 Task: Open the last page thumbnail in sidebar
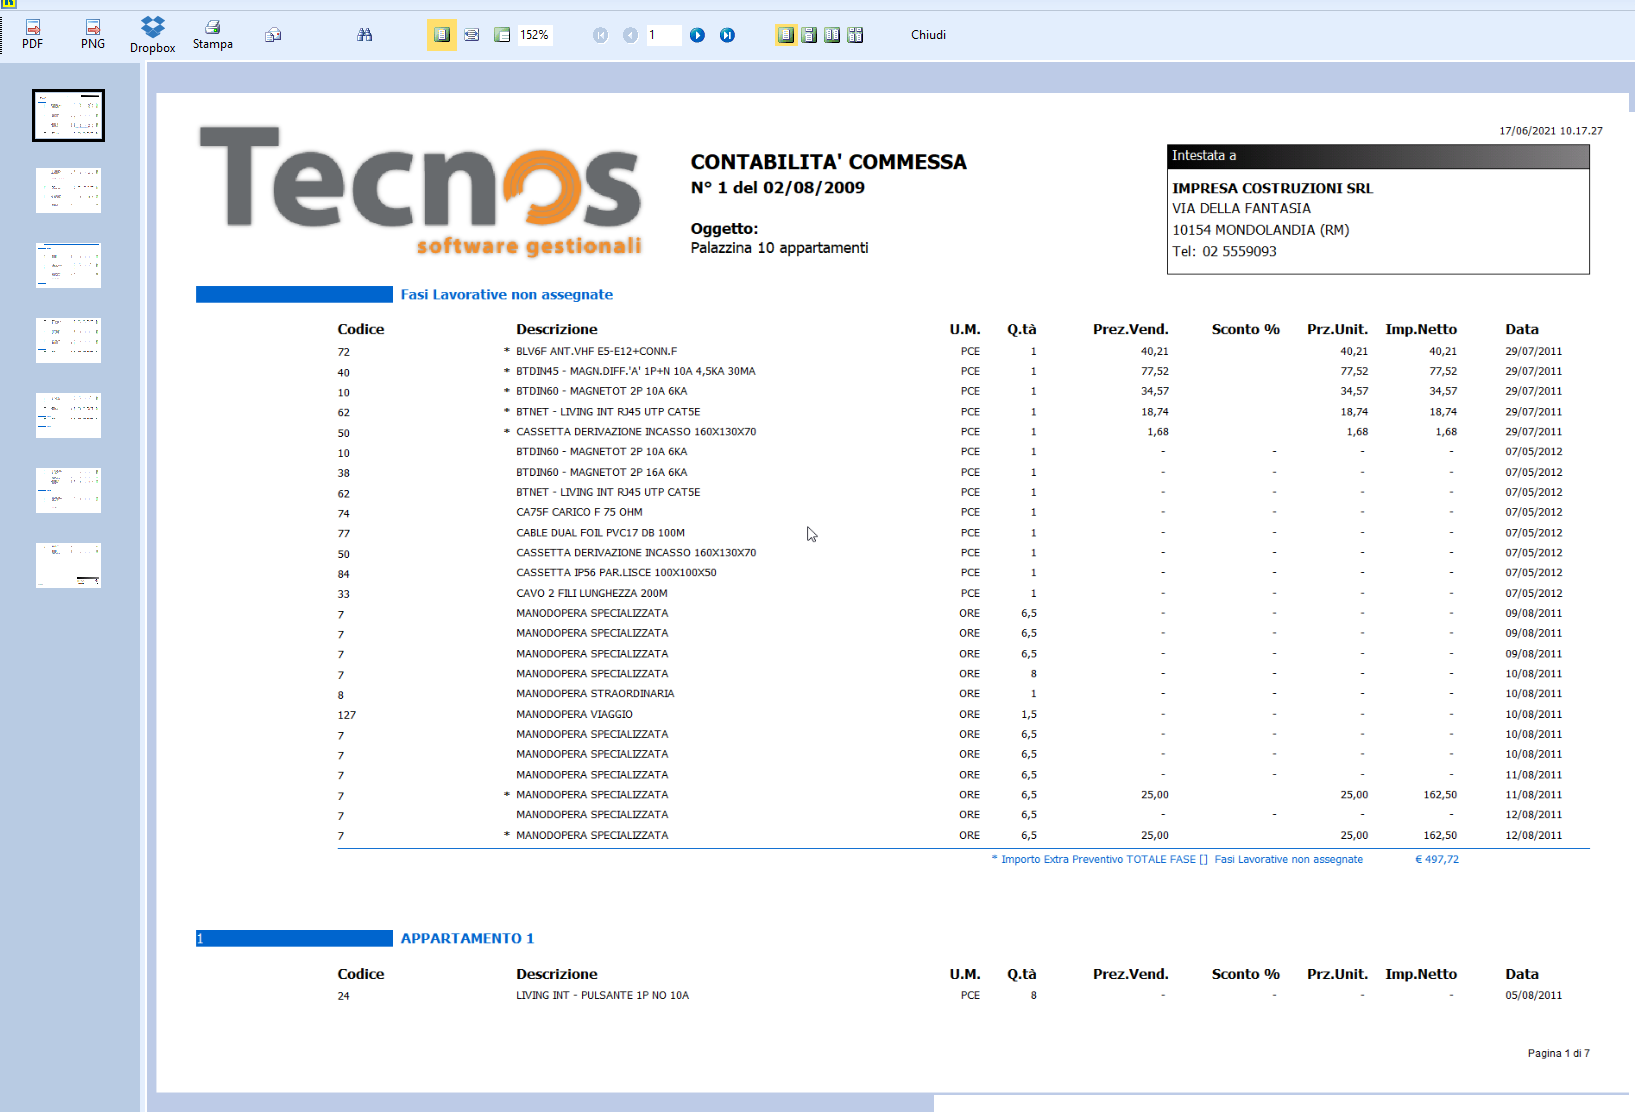coord(68,565)
